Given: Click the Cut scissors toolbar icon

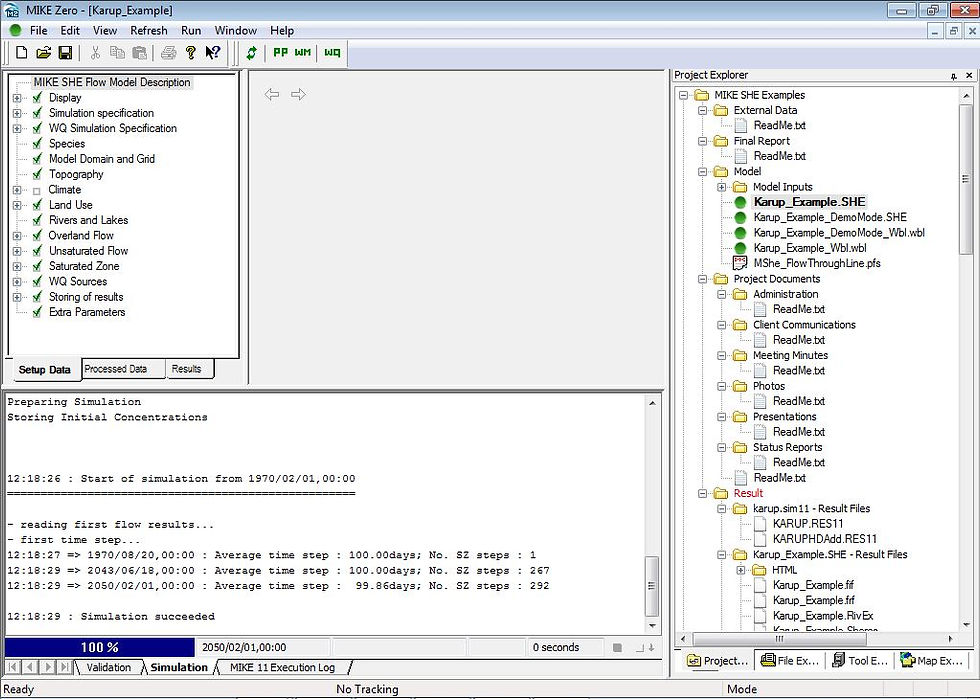Looking at the screenshot, I should 96,53.
